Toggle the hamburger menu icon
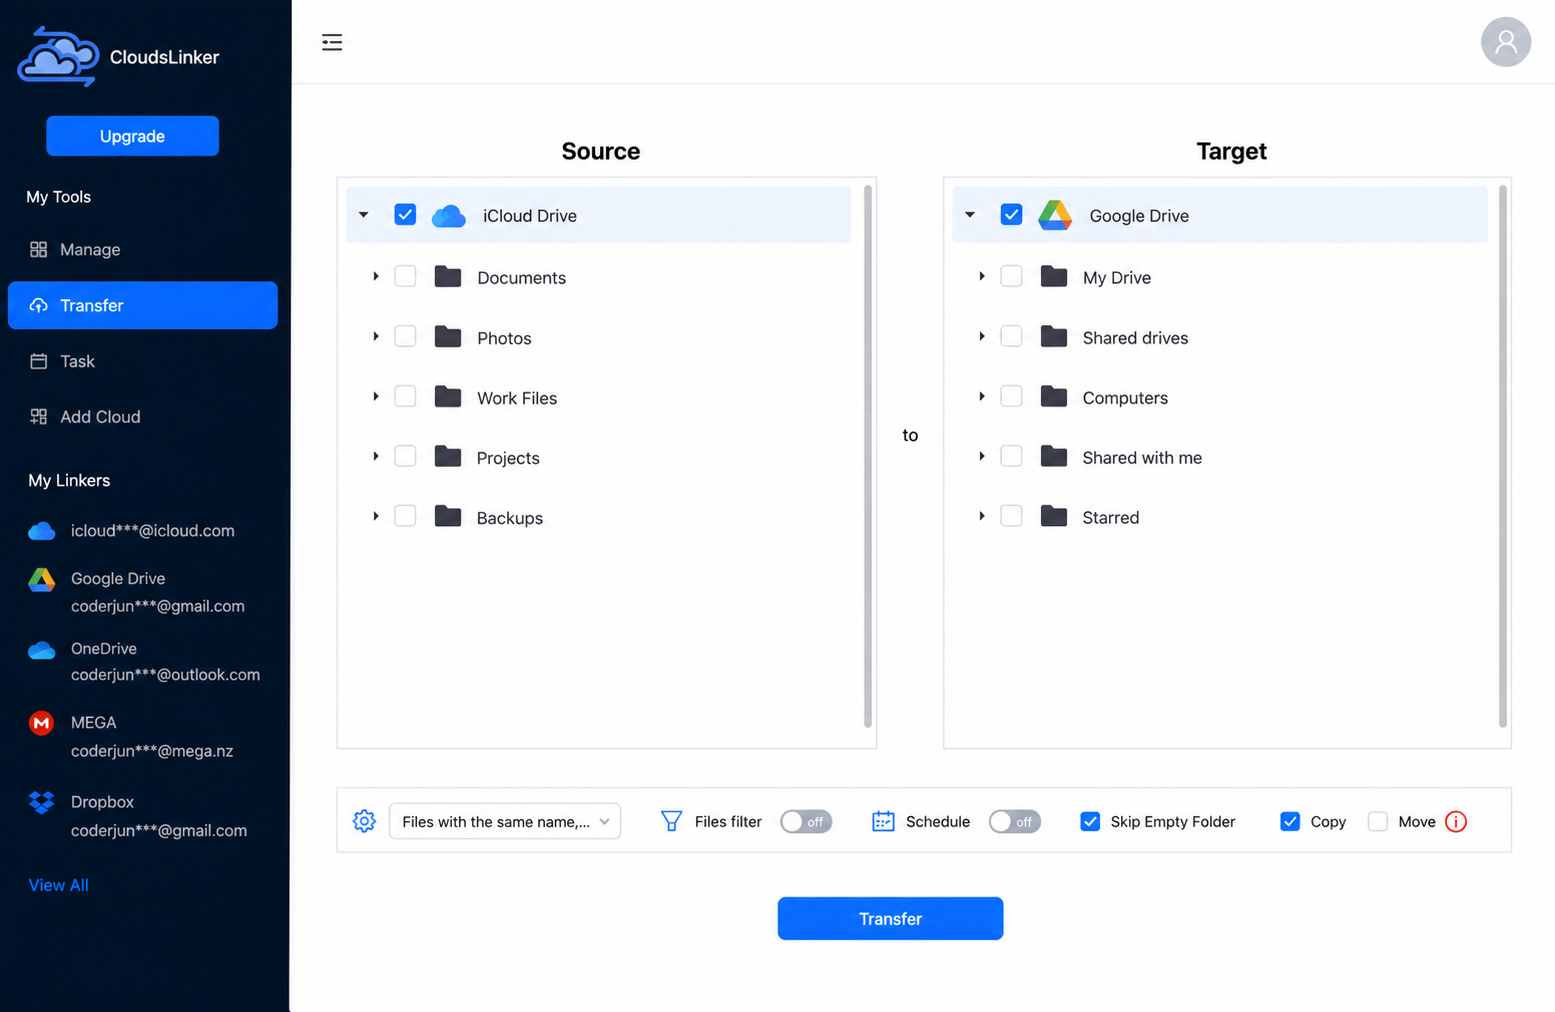1555x1012 pixels. pos(332,42)
